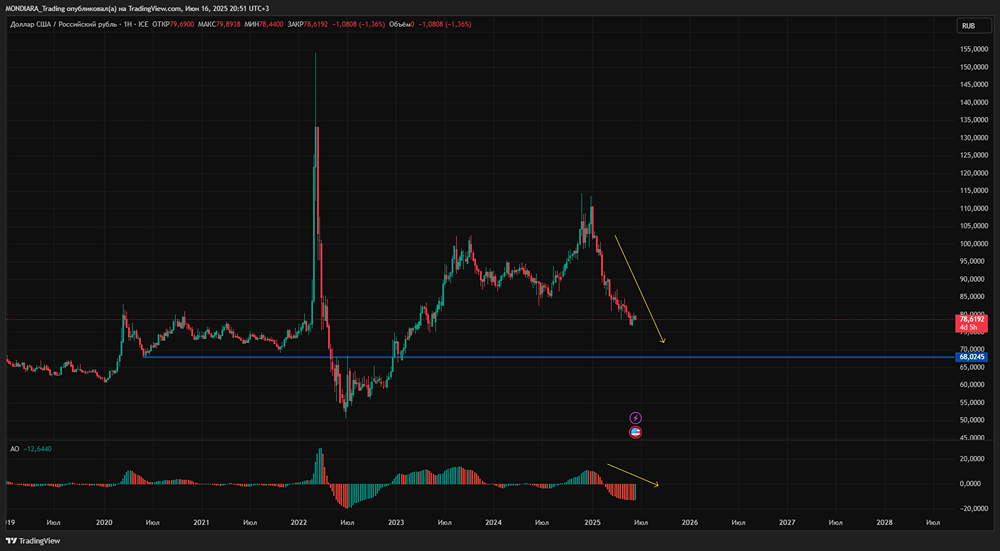
Task: Click the 2020 label on time axis
Action: tap(104, 522)
